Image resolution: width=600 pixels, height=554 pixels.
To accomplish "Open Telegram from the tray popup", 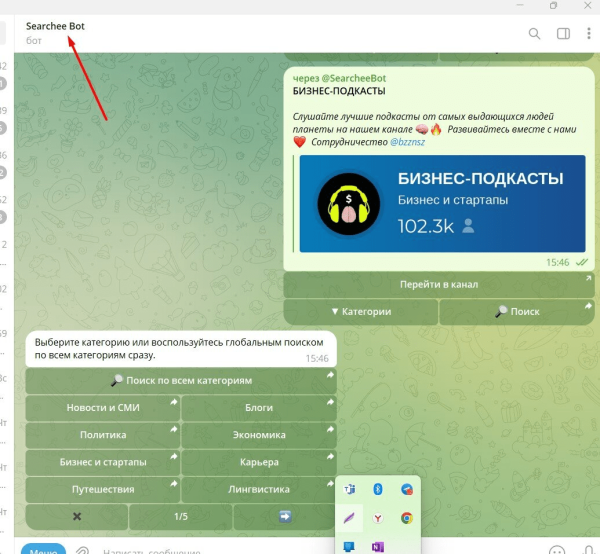I will (407, 489).
